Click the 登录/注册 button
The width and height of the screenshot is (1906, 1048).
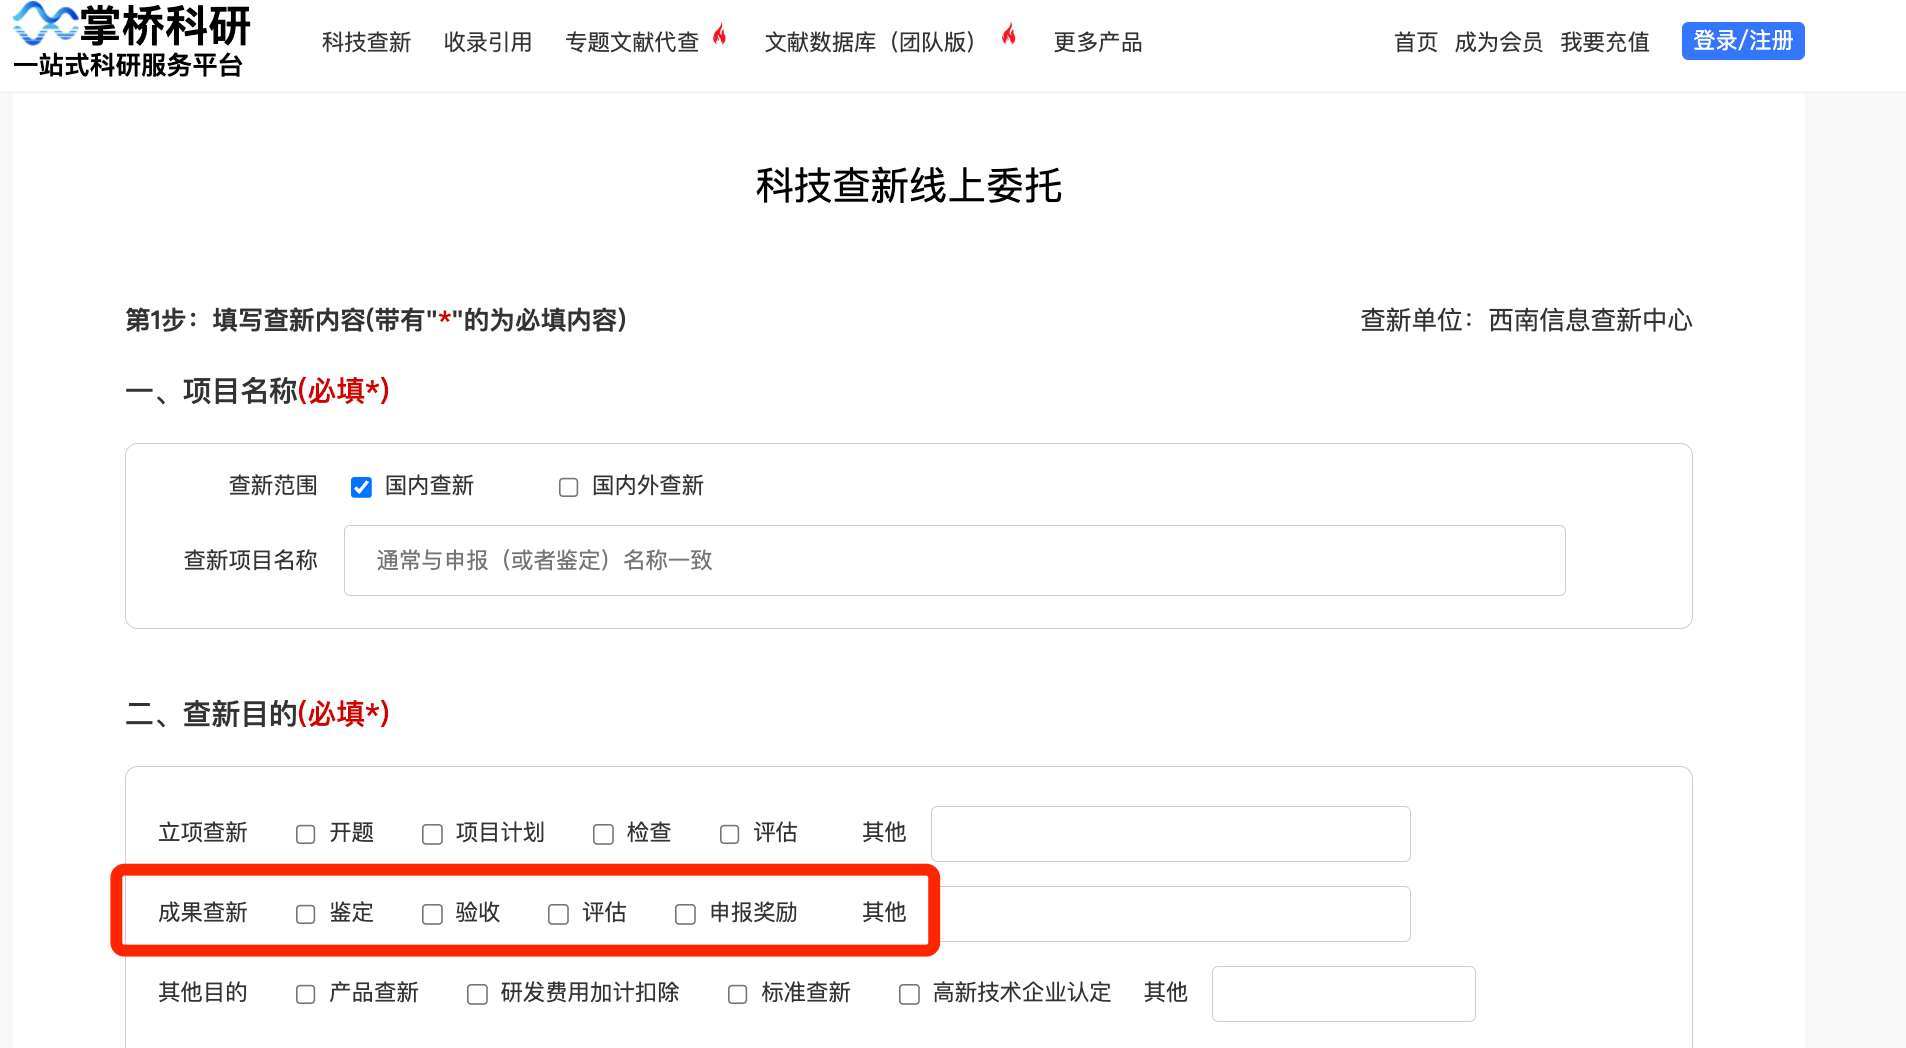[1743, 41]
